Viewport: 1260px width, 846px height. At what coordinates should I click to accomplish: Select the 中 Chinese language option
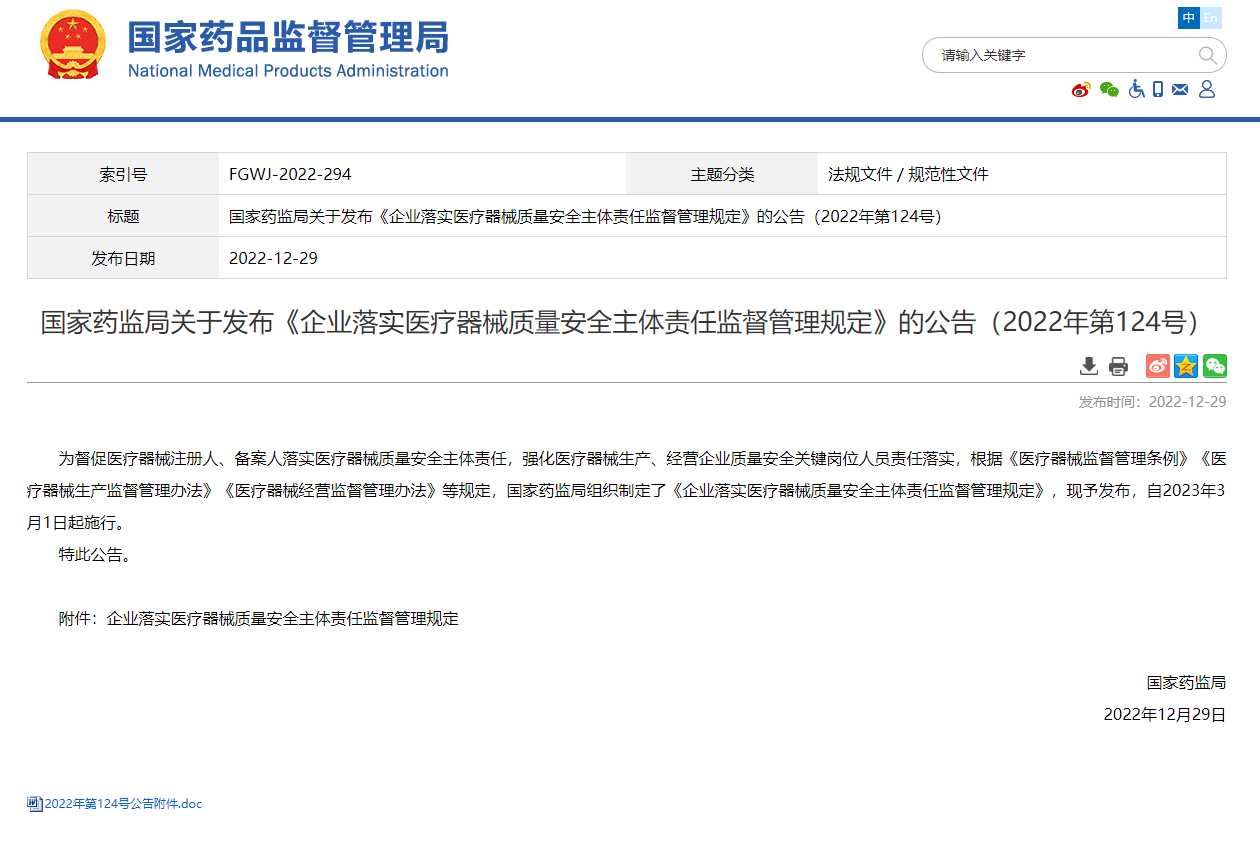click(1189, 18)
